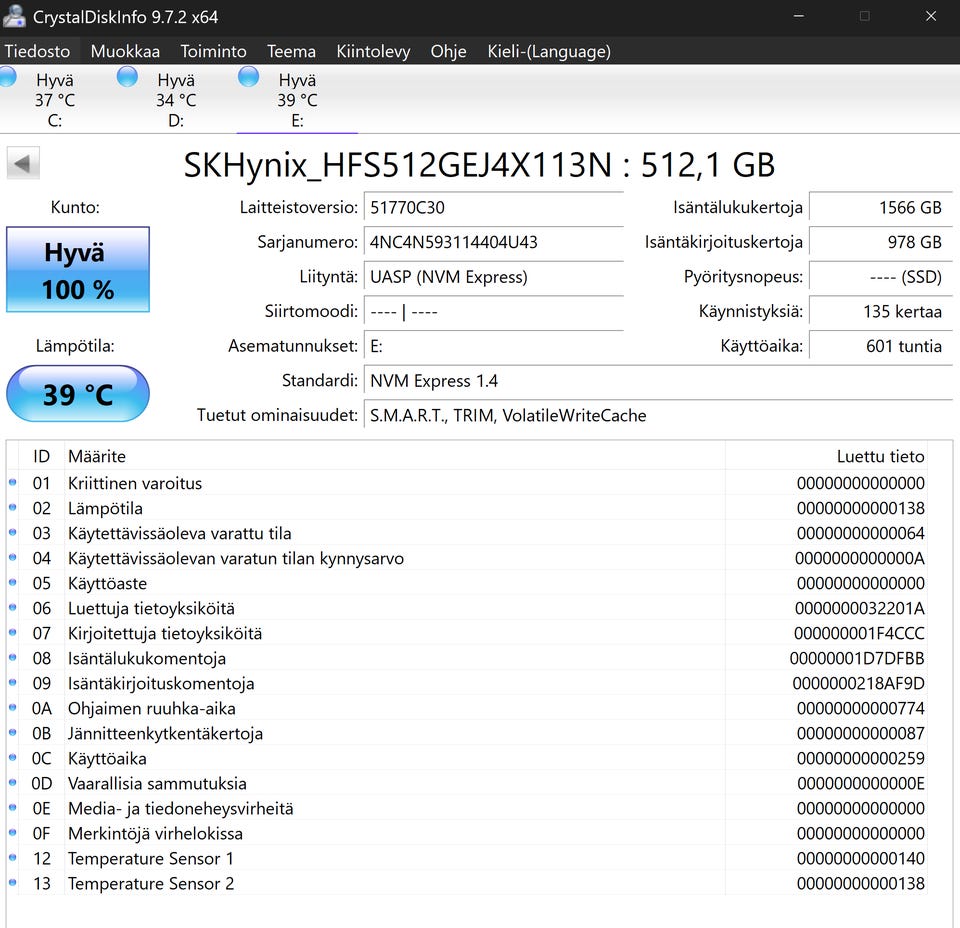Select the D: drive at 34 °C
The width and height of the screenshot is (960, 928).
pyautogui.click(x=176, y=100)
